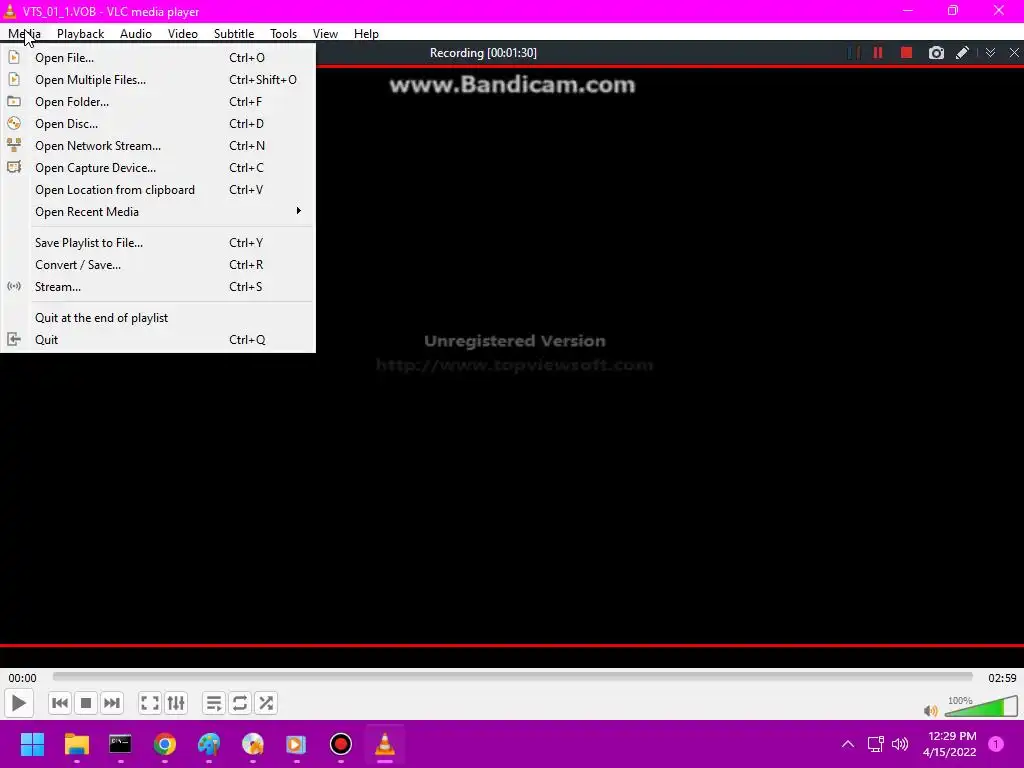Open the clock and date flyout

[950, 744]
